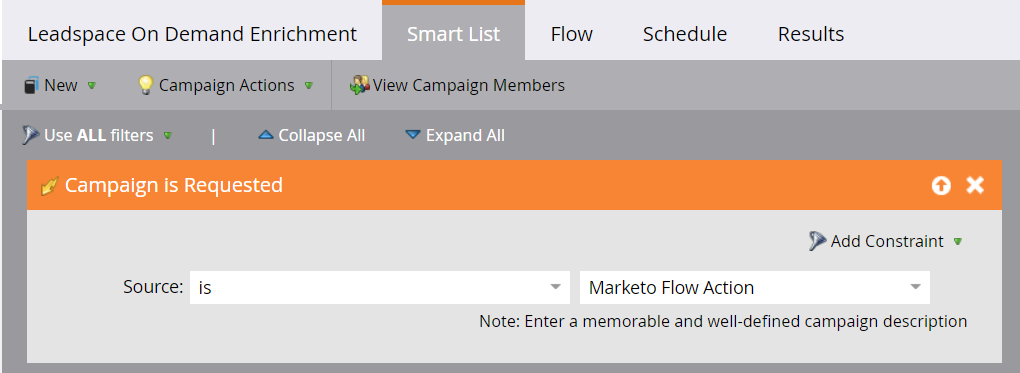Click the trigger lightning icon on orange header
The height and width of the screenshot is (373, 1020).
point(49,186)
